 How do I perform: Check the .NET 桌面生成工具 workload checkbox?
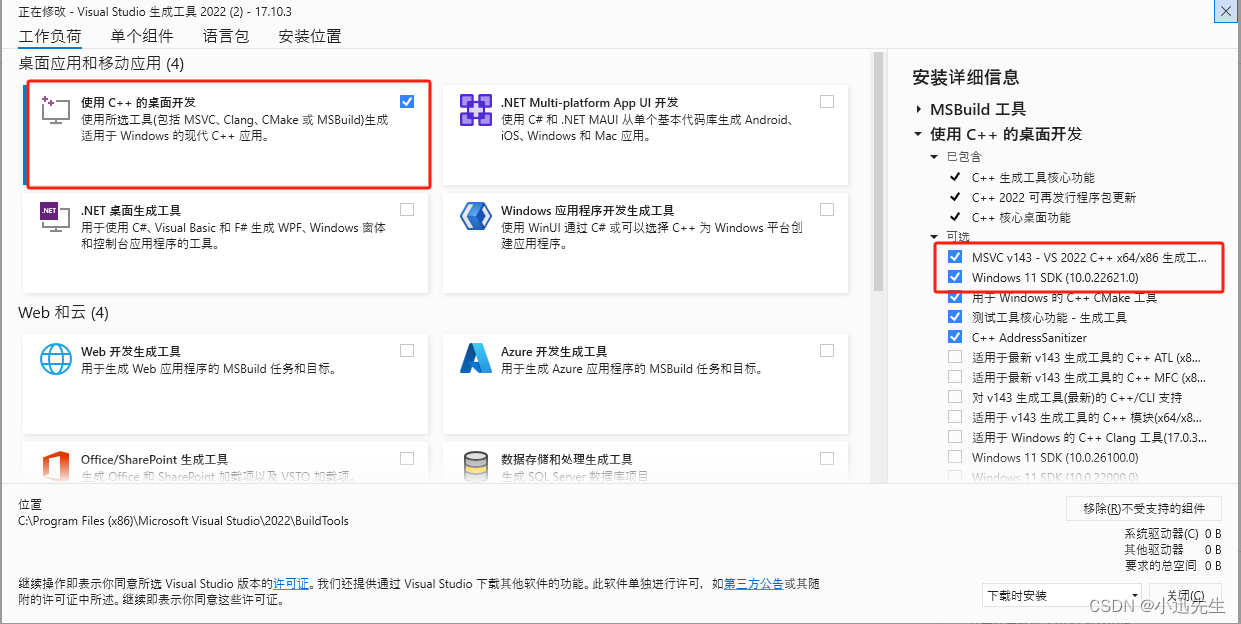(x=406, y=209)
